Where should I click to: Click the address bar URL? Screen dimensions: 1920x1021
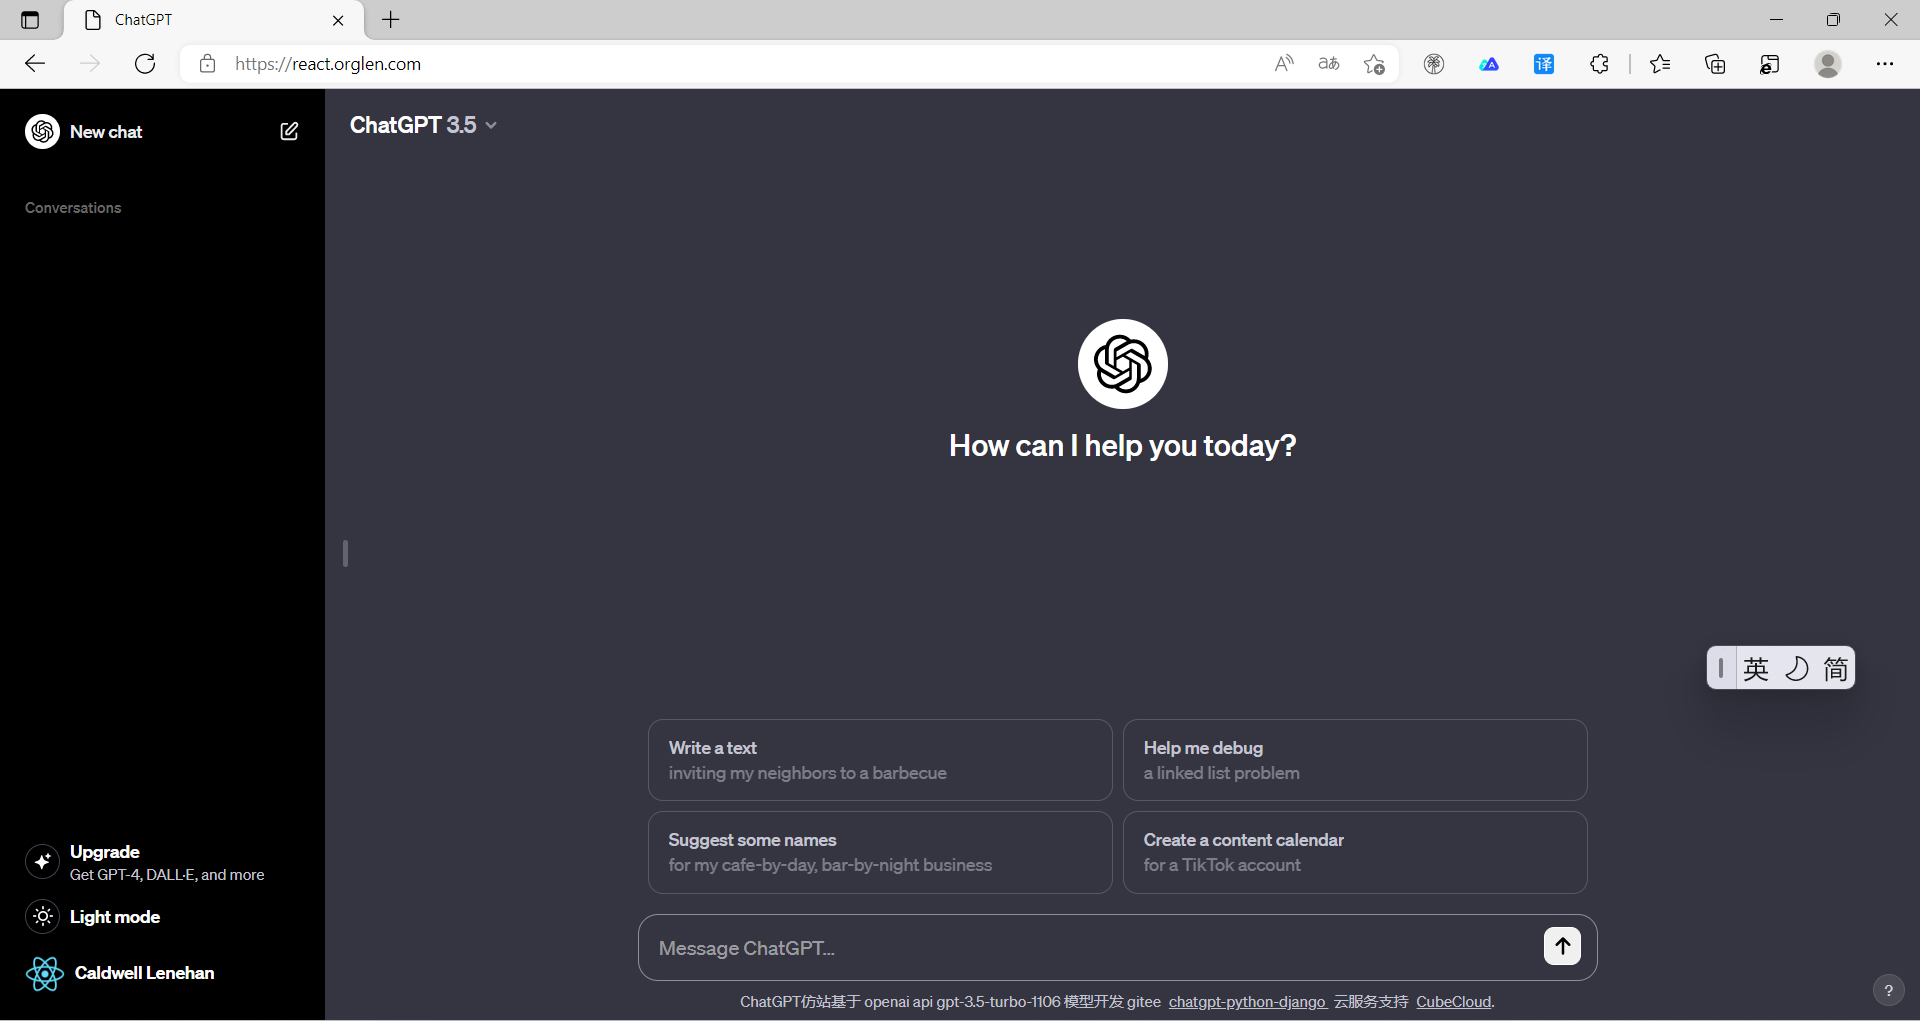click(x=328, y=64)
